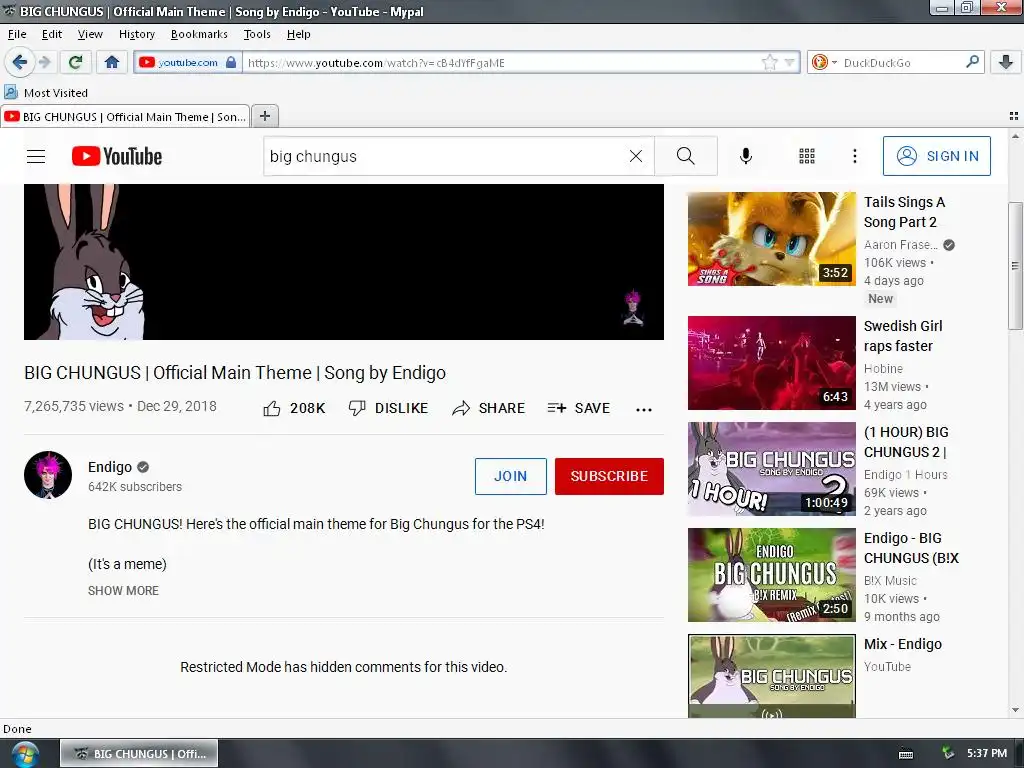Screen dimensions: 1024x768
Task: Open the YouTube hamburger guide menu
Action: (36, 156)
